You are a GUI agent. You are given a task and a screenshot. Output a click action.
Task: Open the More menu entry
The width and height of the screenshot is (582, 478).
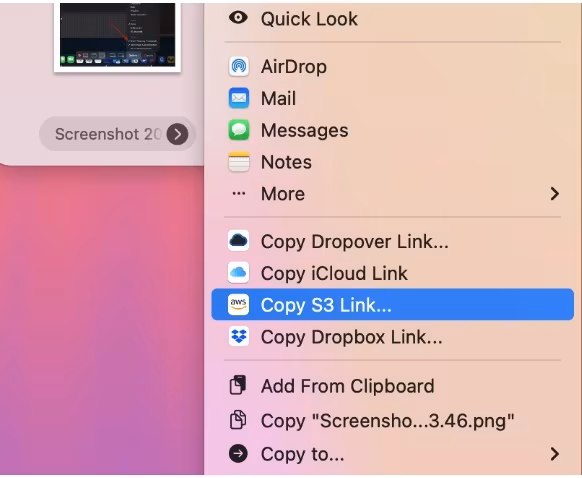tap(392, 193)
